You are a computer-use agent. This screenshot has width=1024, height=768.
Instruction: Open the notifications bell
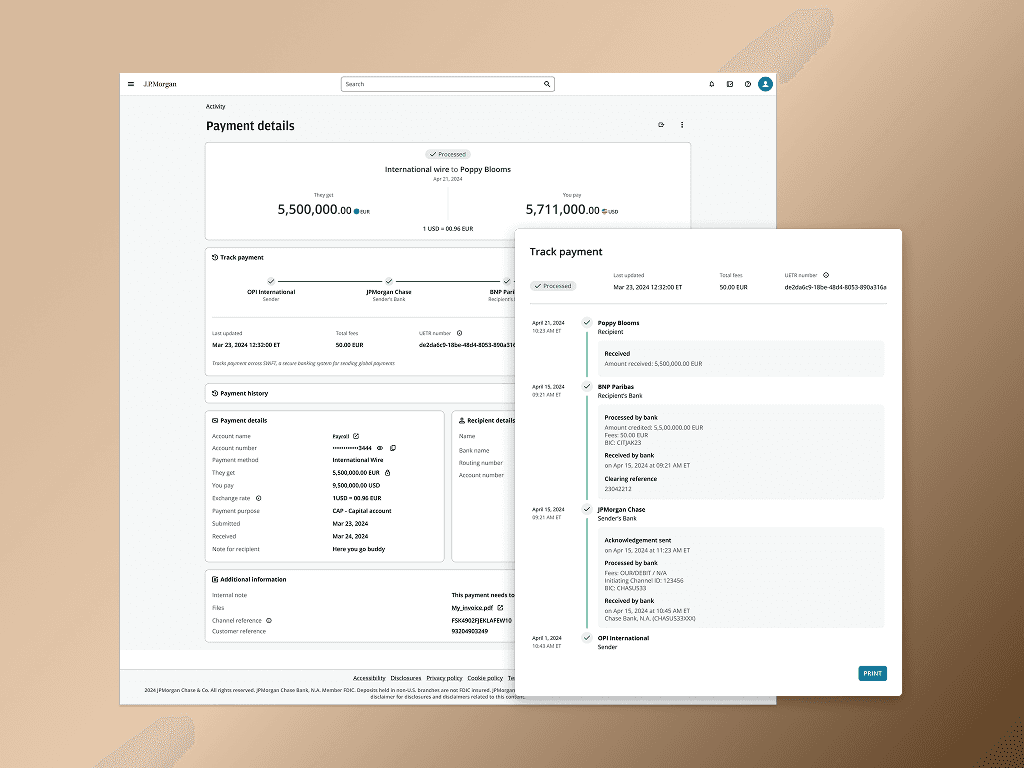point(712,84)
